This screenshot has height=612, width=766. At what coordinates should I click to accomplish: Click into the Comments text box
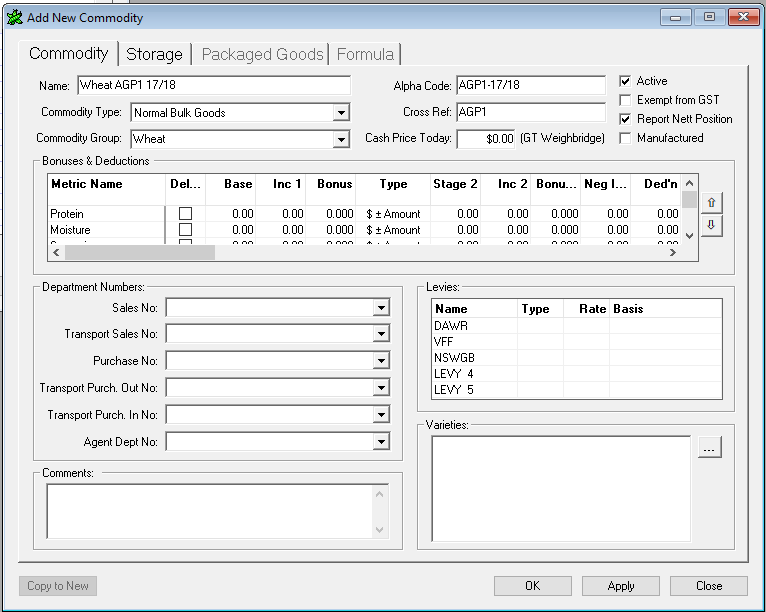click(210, 510)
